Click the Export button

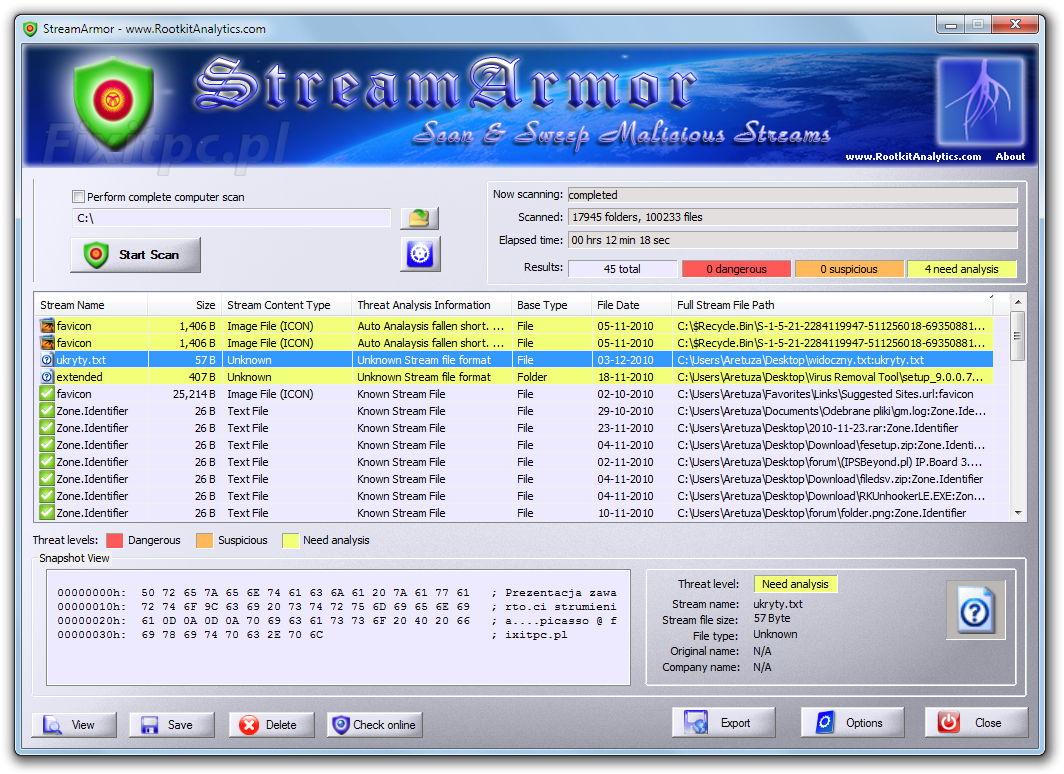[723, 722]
